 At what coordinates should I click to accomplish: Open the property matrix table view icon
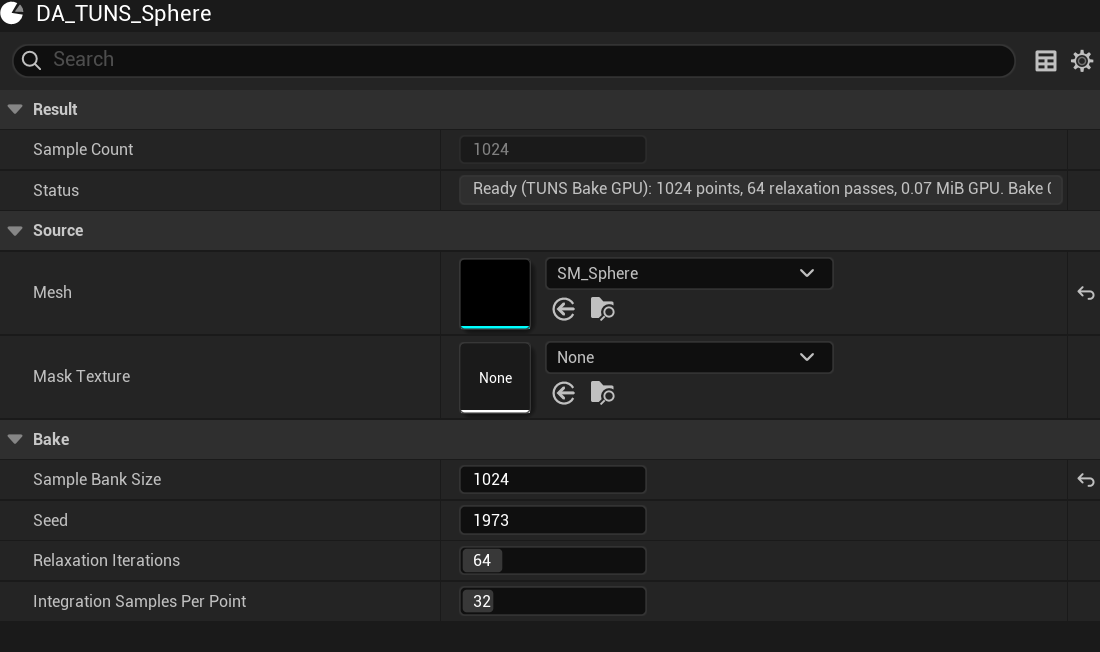click(1045, 61)
